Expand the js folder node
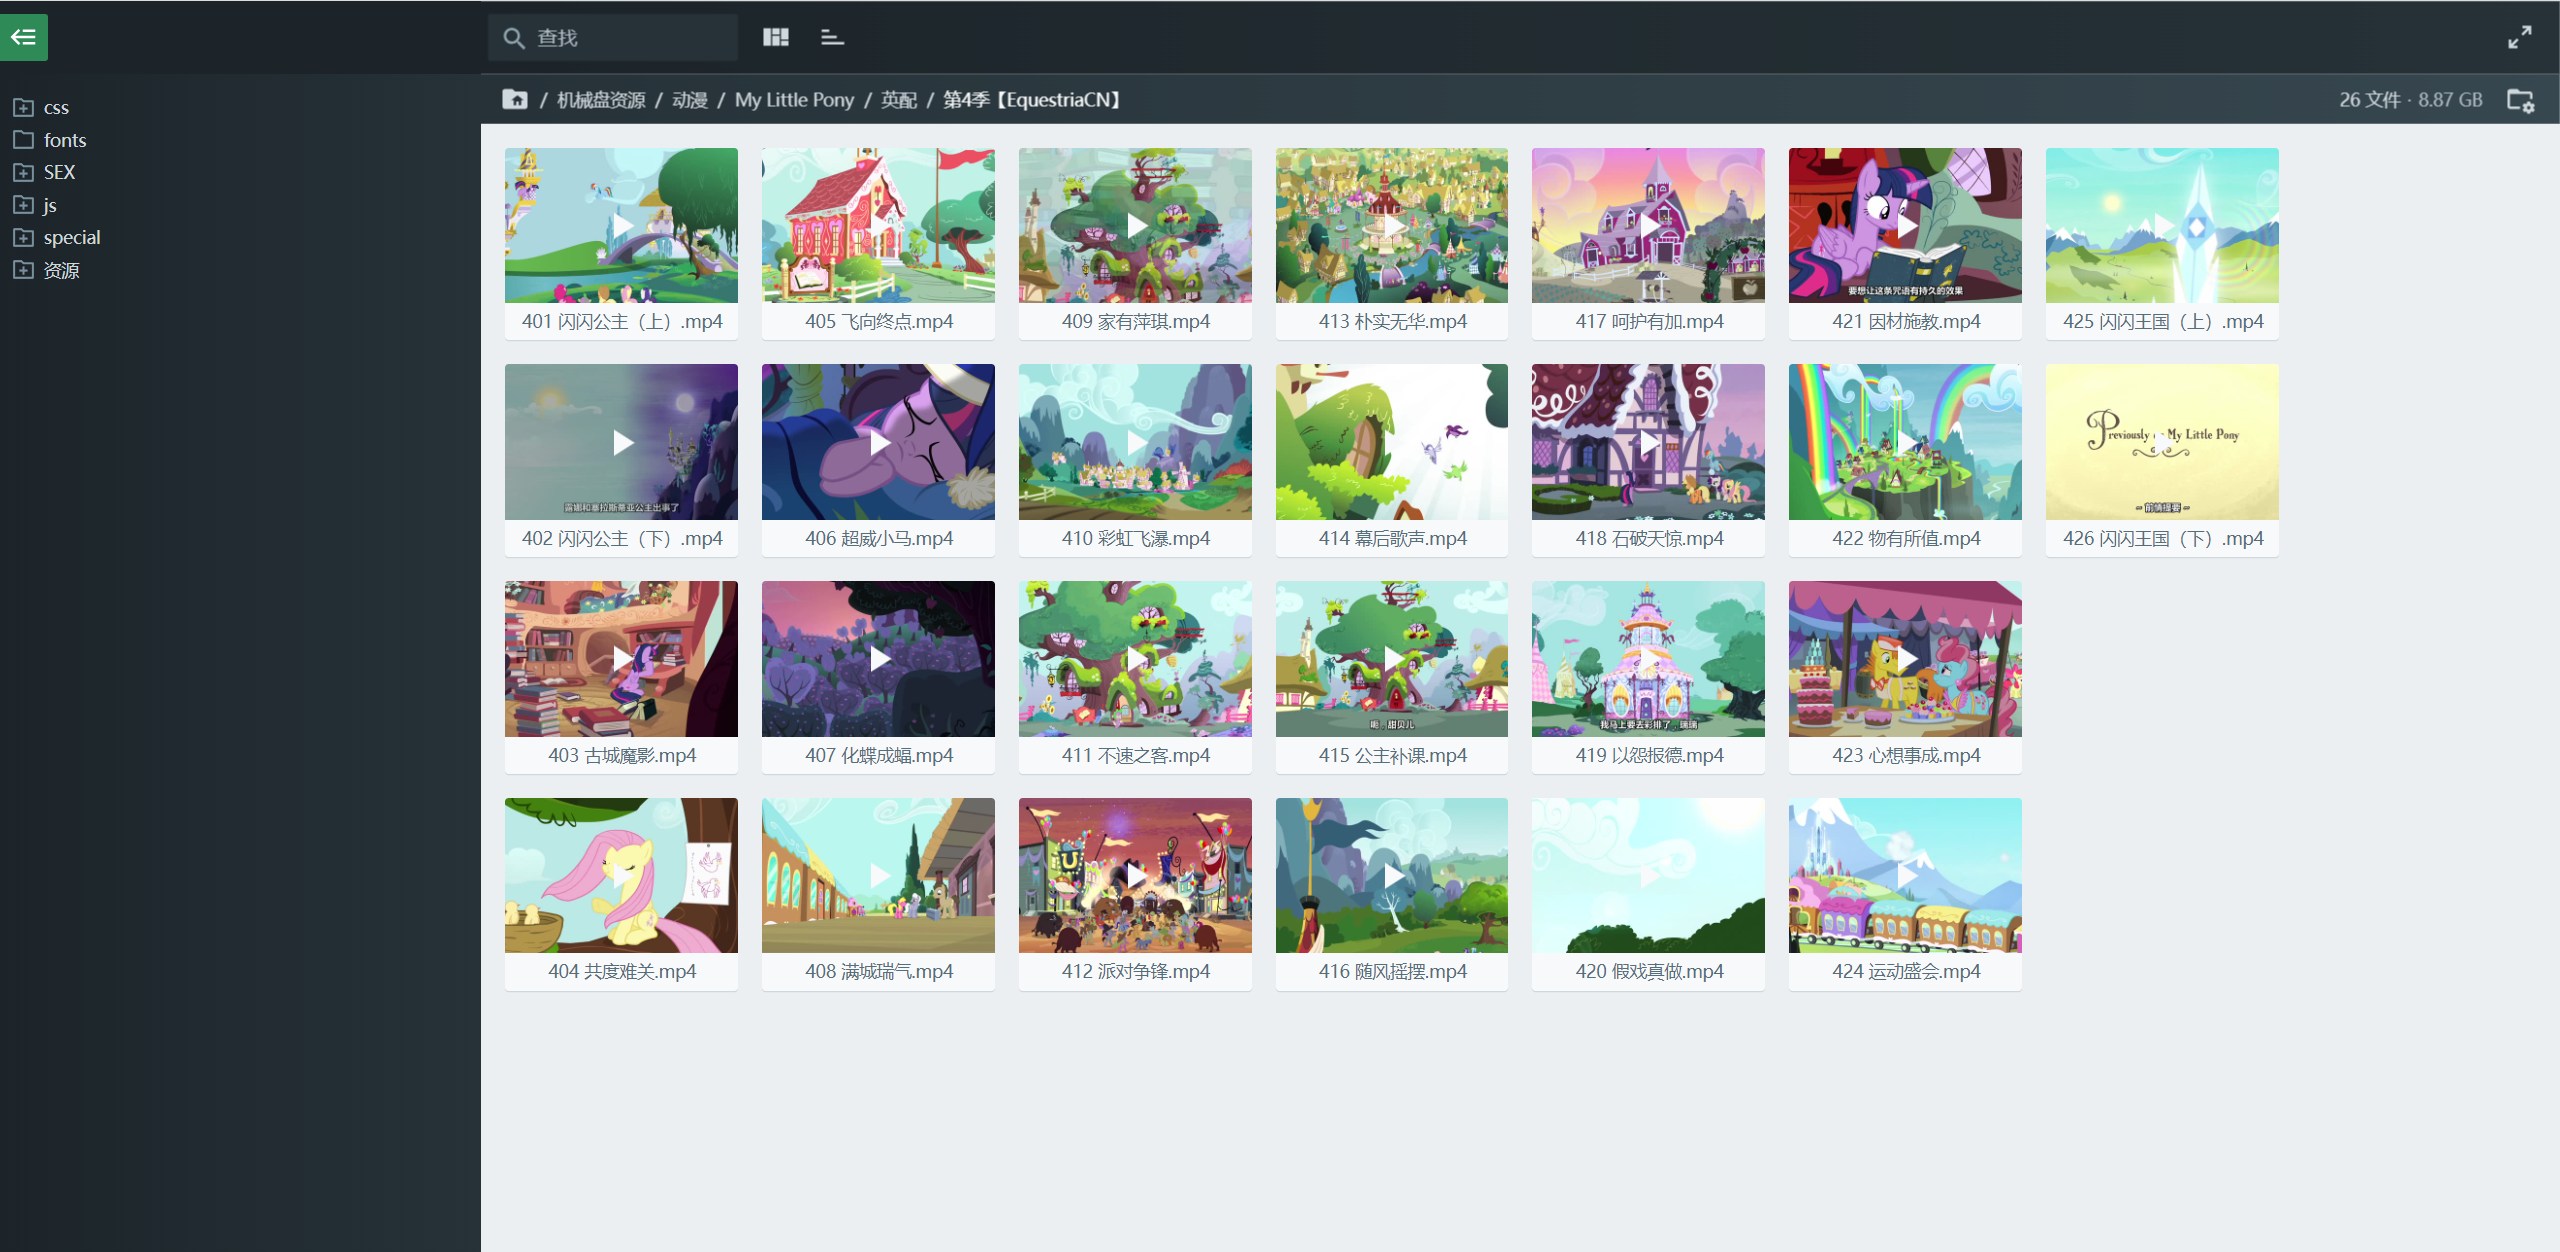This screenshot has height=1252, width=2560. 24,205
